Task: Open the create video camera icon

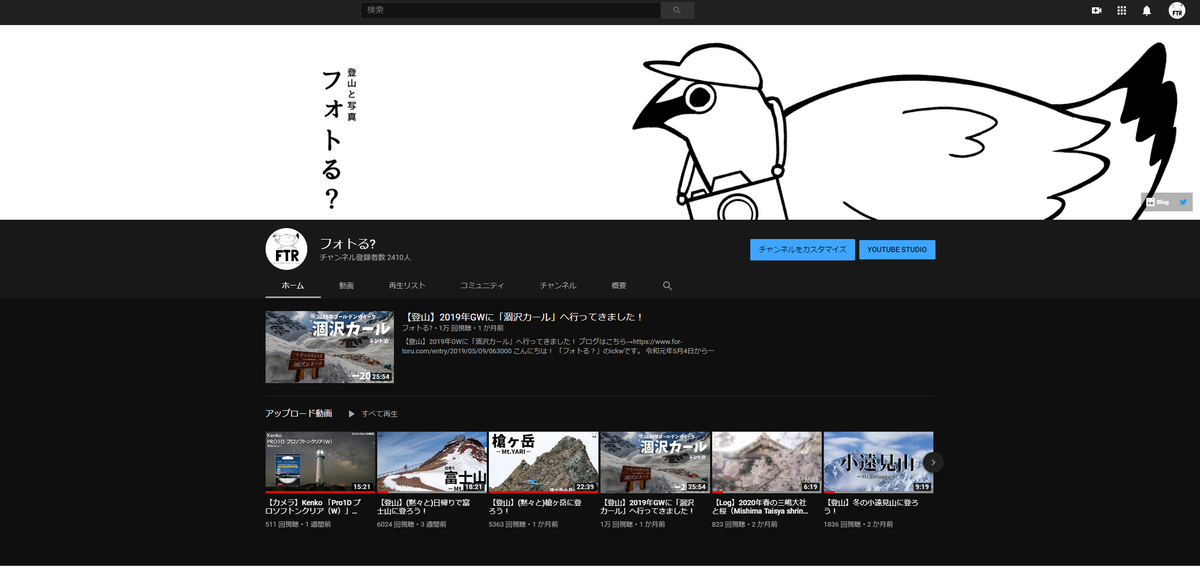Action: [x=1096, y=10]
